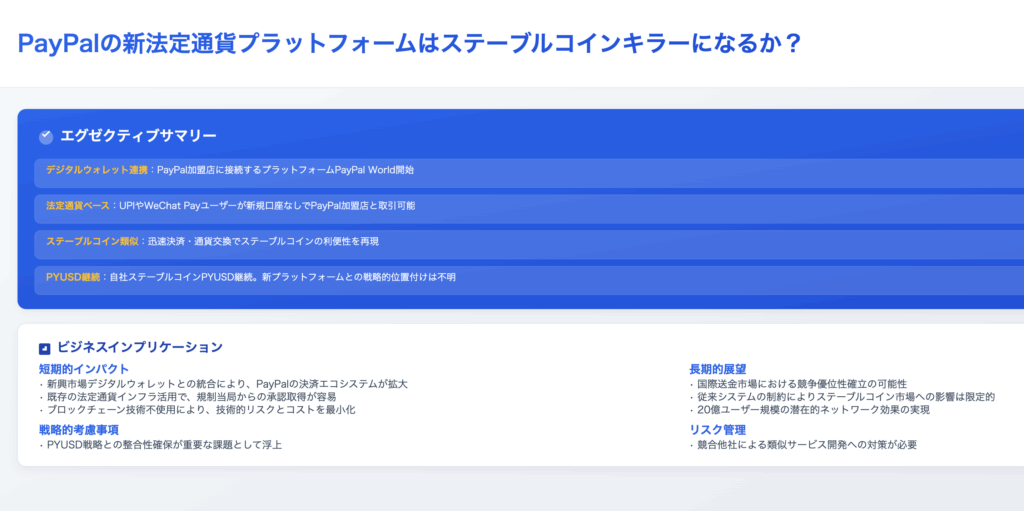Click the page title PayPalの新法定通貨プラットフォーム
Screen dimensions: 1024x511
pos(409,44)
